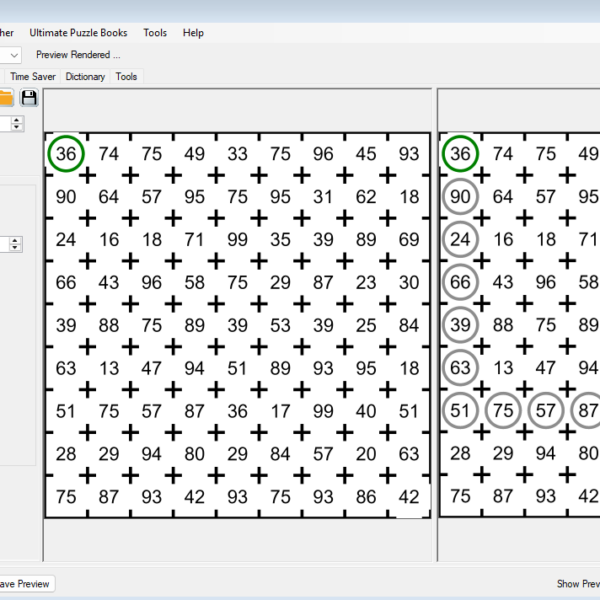Click the Show Preview button

(x=578, y=583)
